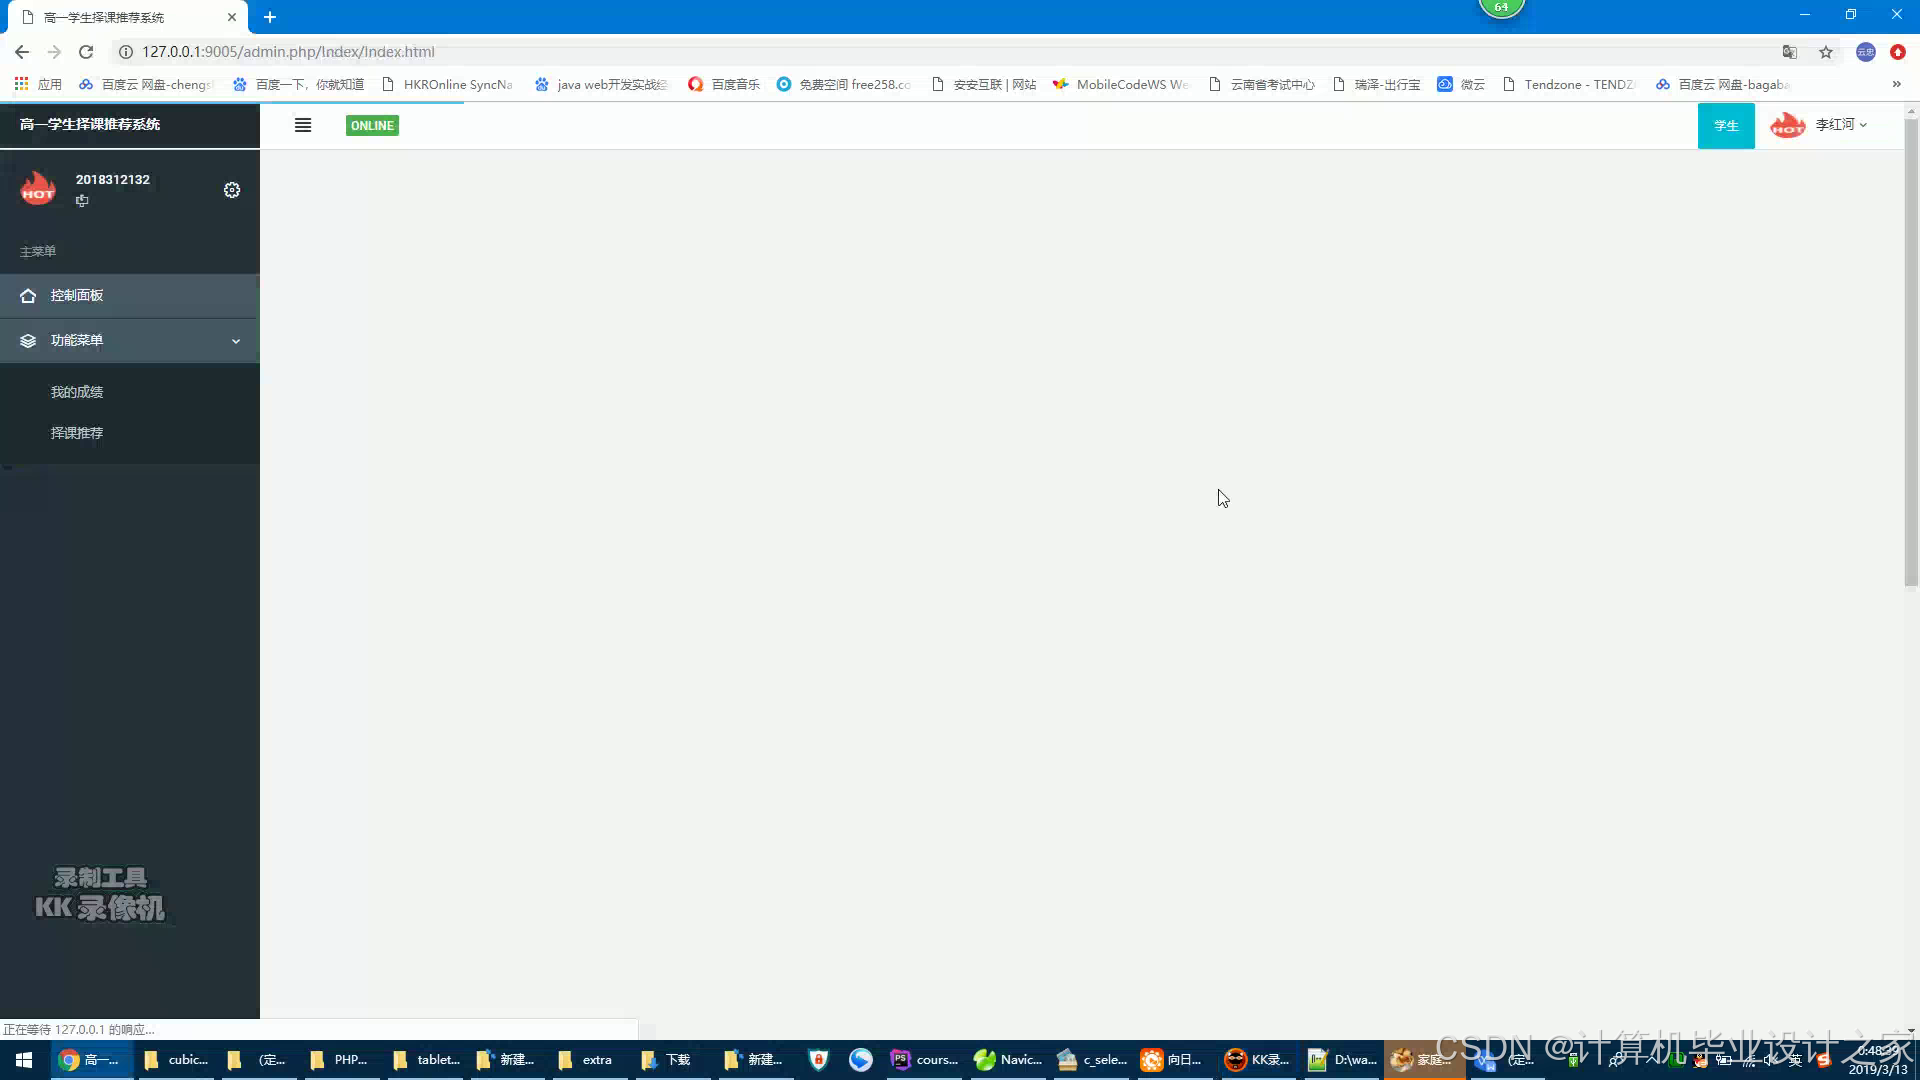Click the red extension icon in toolbar
The width and height of the screenshot is (1920, 1080).
[x=1898, y=52]
